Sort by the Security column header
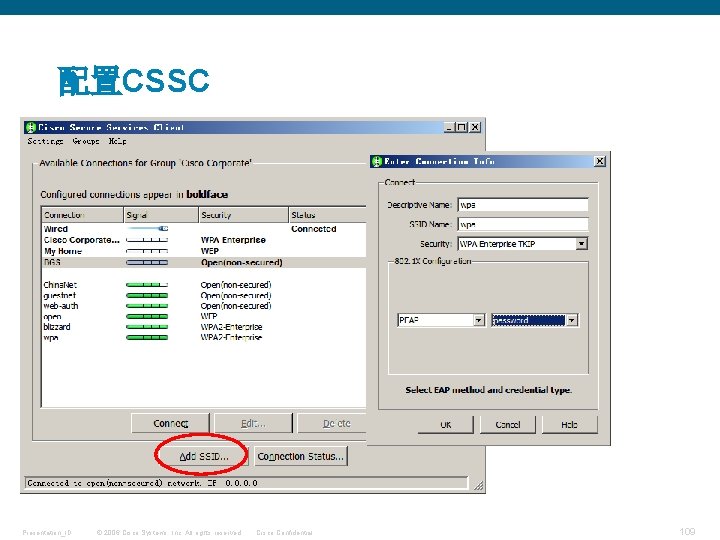720x540 pixels. click(243, 214)
